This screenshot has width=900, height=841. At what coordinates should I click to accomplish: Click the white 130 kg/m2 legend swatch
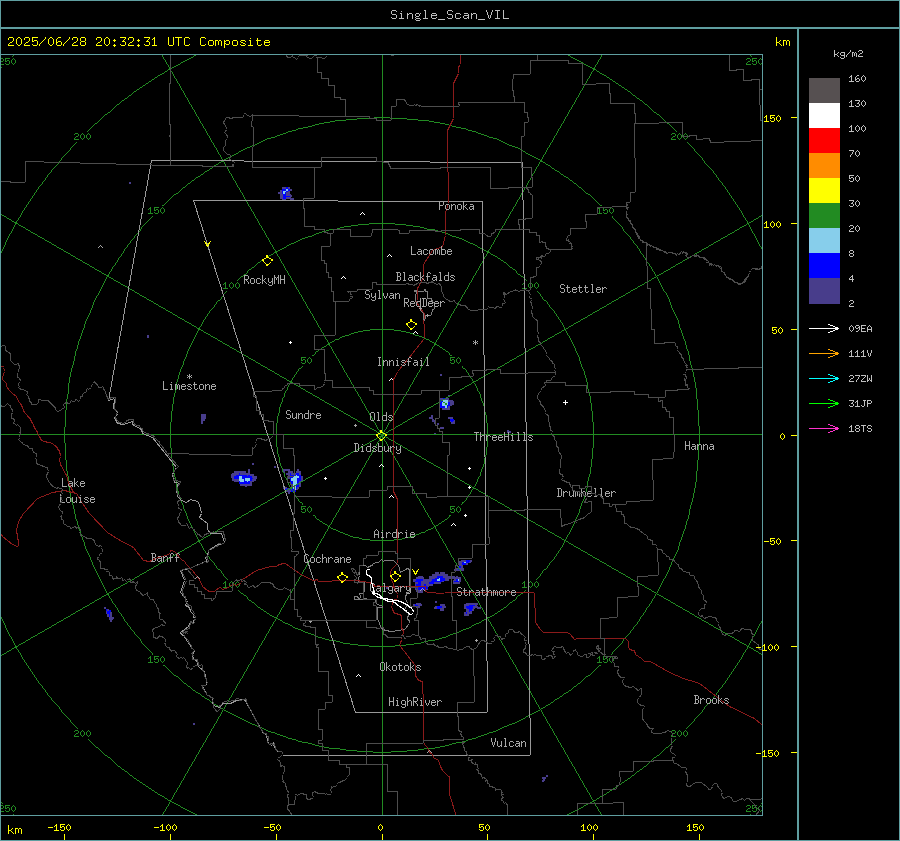click(x=824, y=116)
